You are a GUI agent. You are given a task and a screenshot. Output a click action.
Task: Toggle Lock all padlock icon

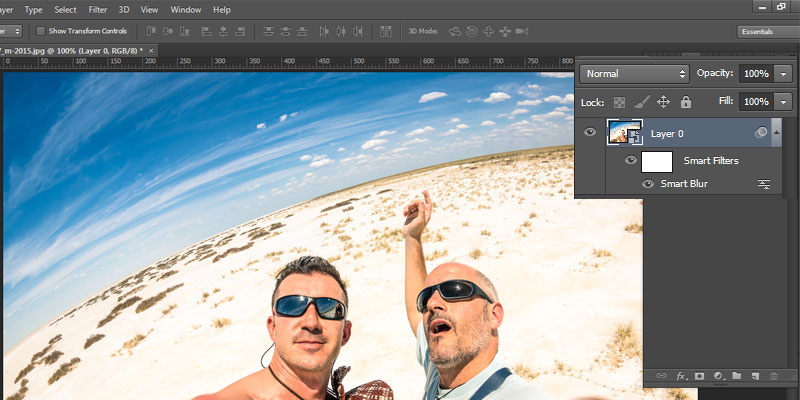tap(686, 102)
